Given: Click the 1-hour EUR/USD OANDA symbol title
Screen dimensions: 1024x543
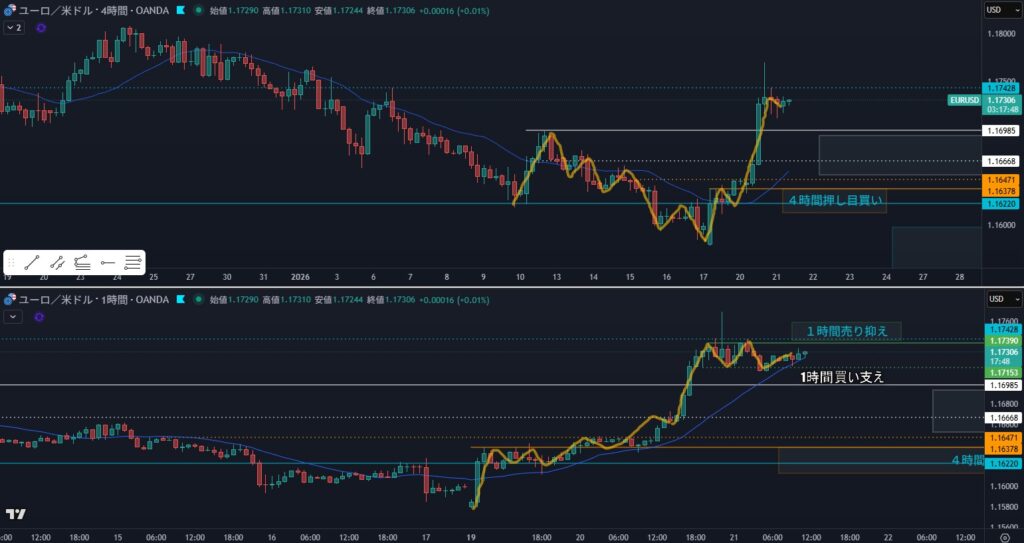Looking at the screenshot, I should (x=95, y=299).
